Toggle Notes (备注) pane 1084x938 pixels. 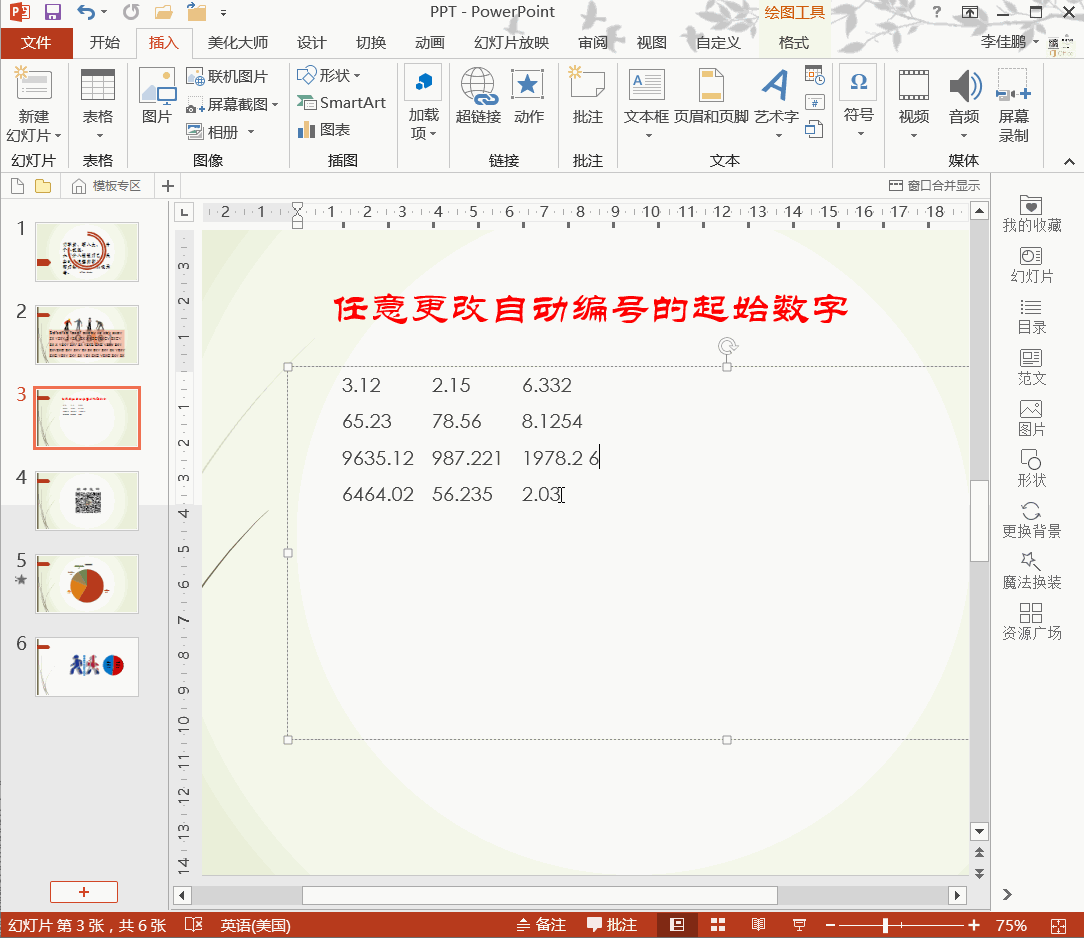541,925
